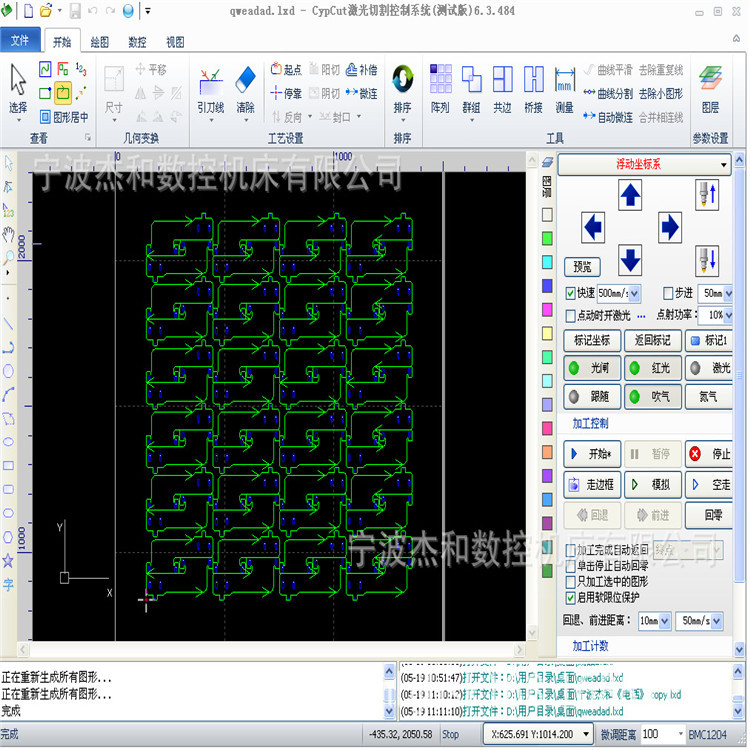Uncheck the 快速 fast speed checkbox
The image size is (750, 750).
tap(571, 293)
